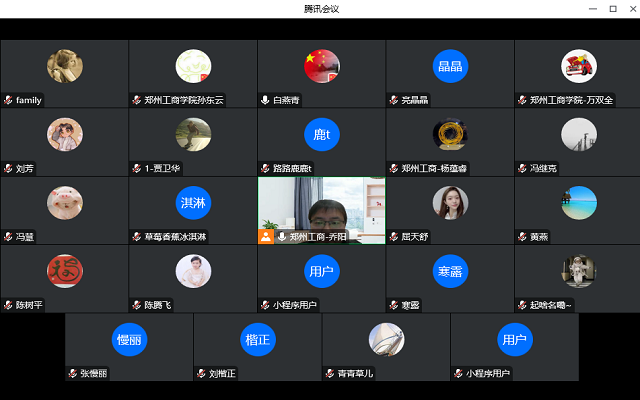Click the muted microphone icon beside family
Viewport: 640px width, 400px height.
click(8, 100)
